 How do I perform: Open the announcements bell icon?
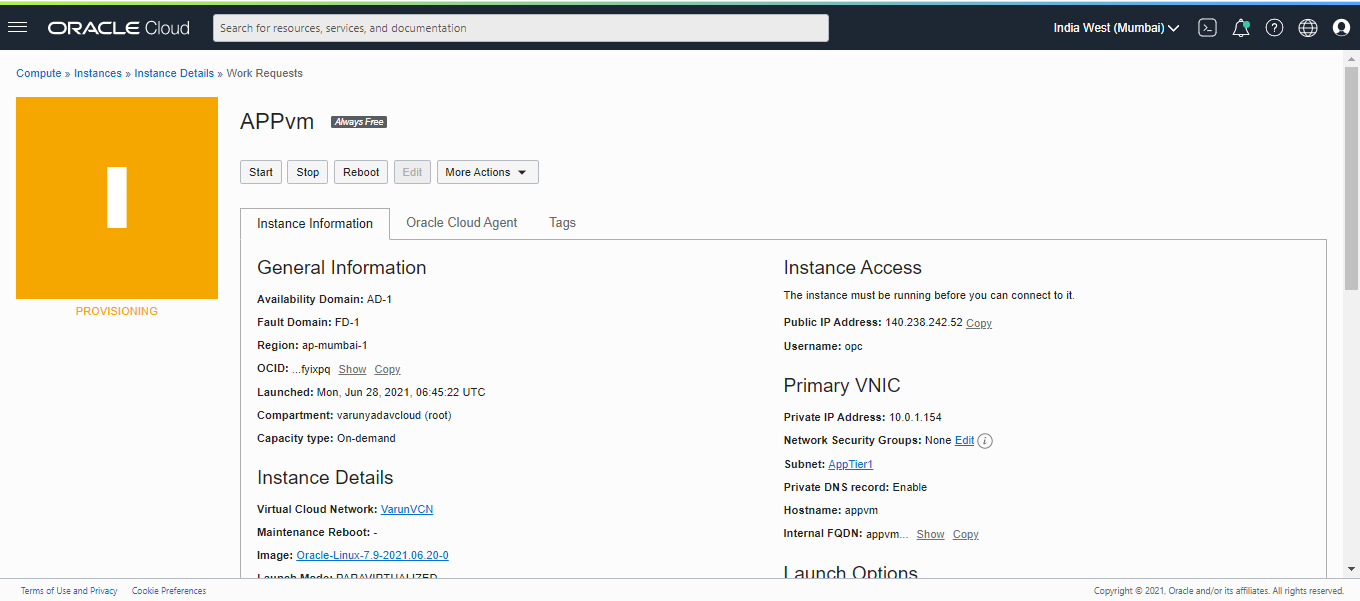click(x=1241, y=28)
